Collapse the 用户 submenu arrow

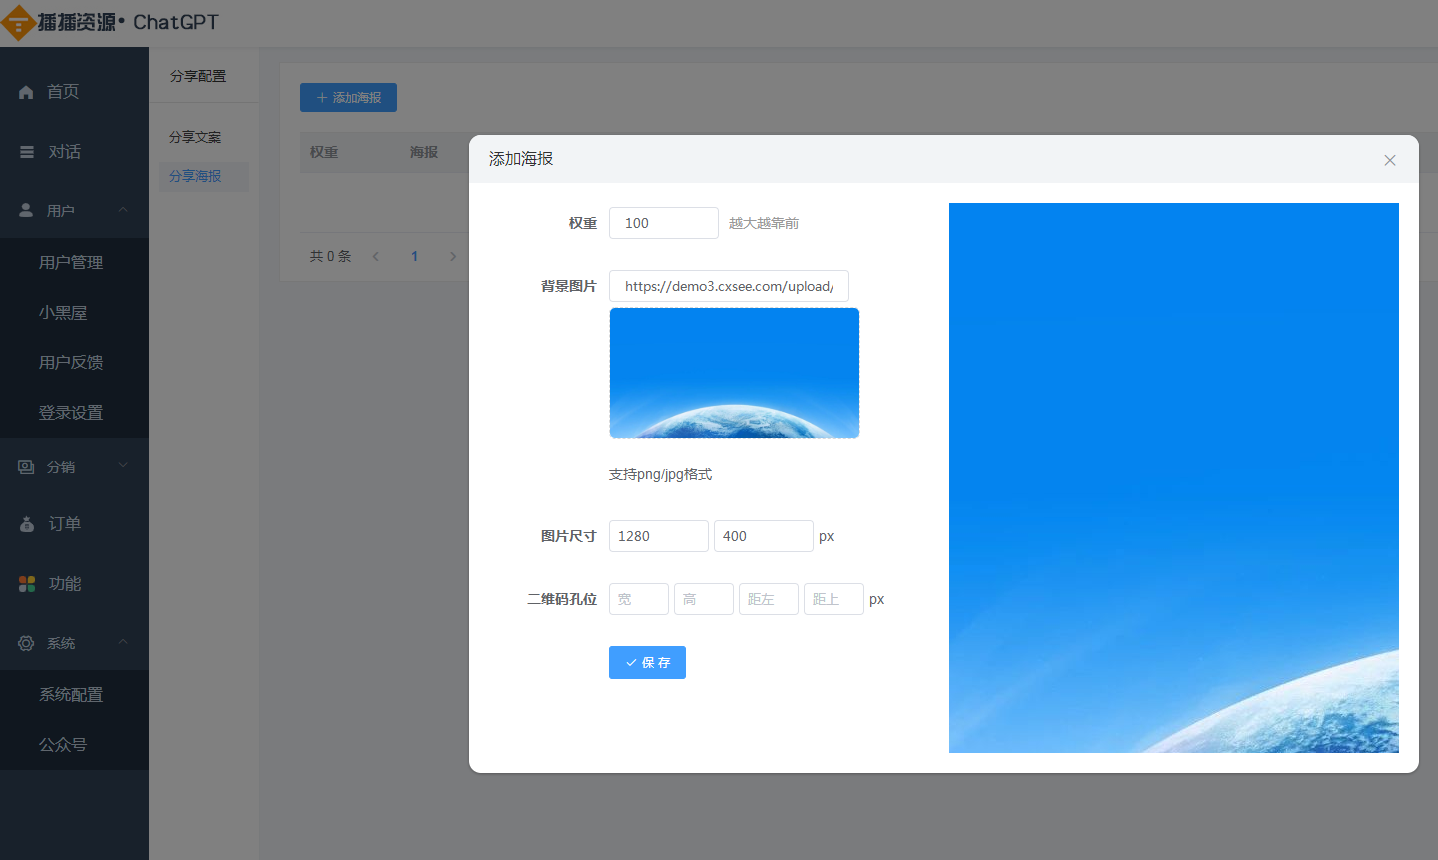tap(123, 210)
